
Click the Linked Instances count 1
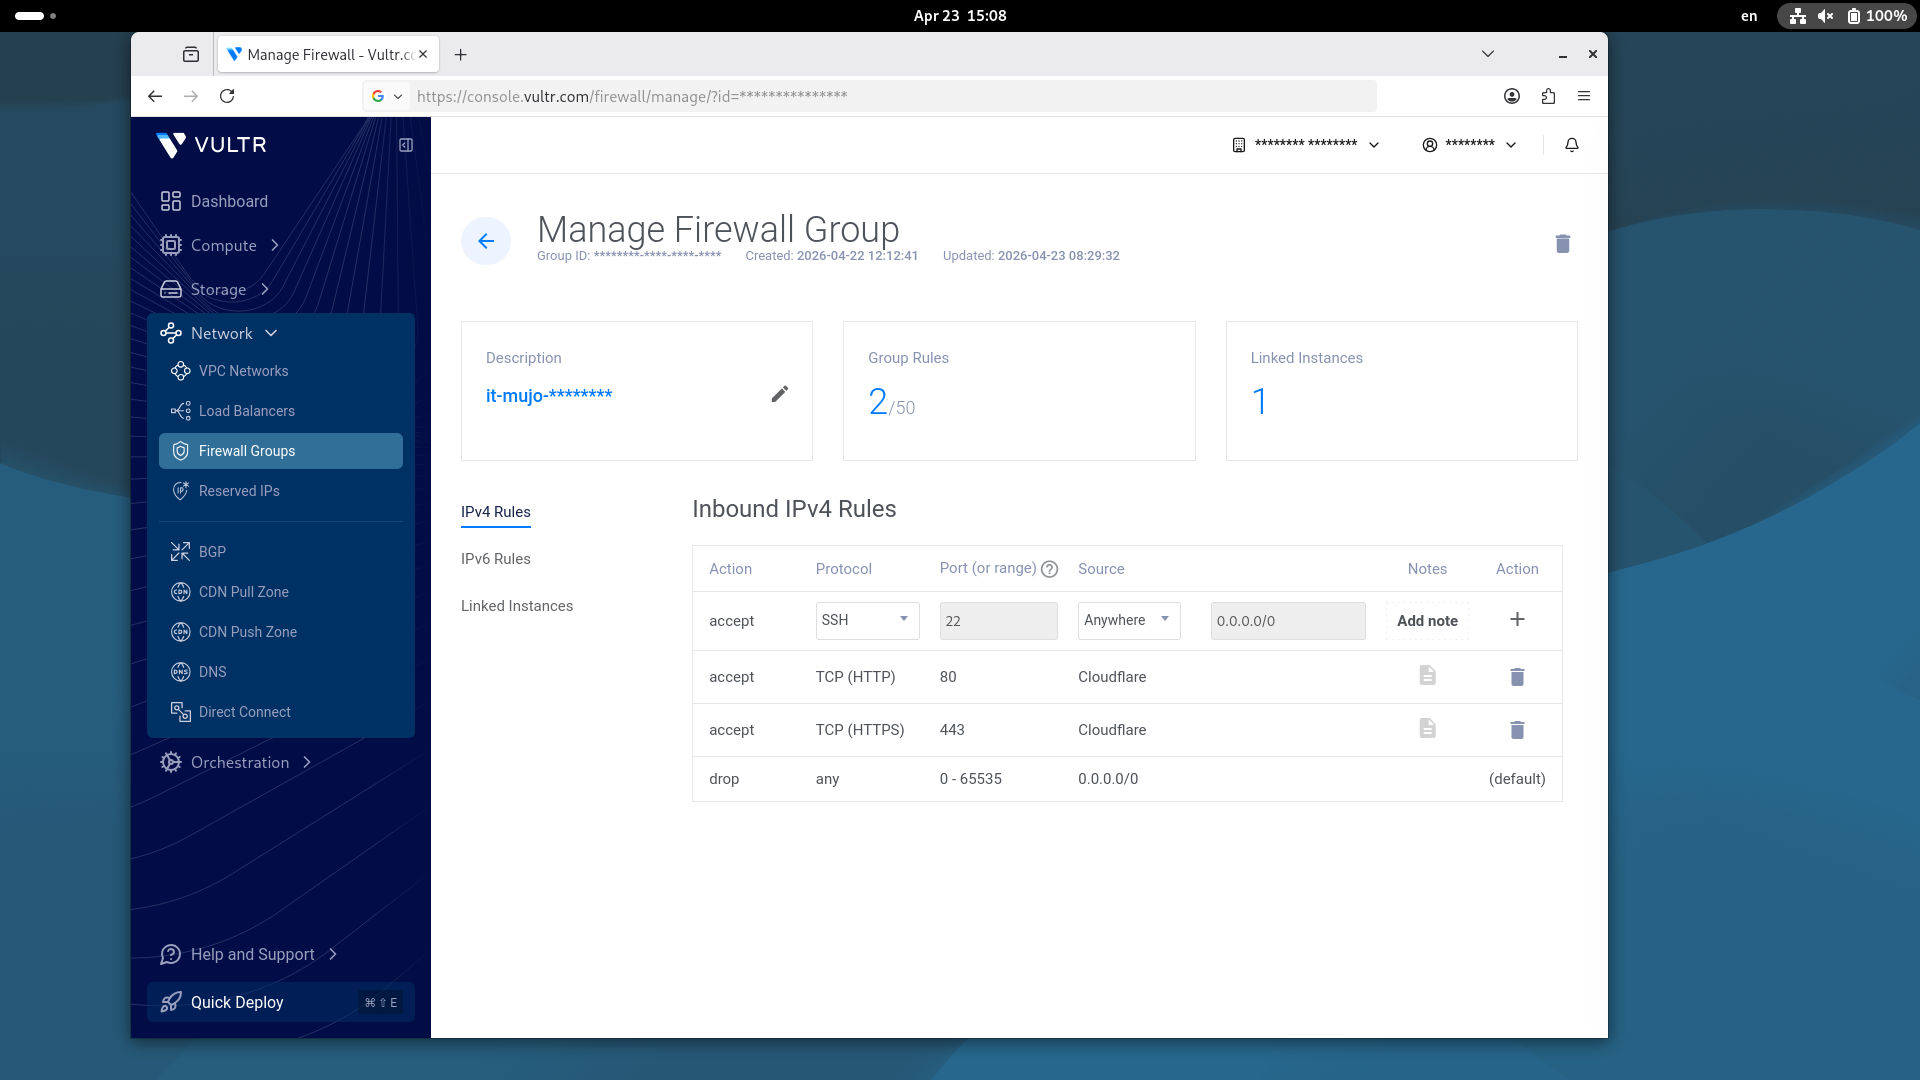(1260, 402)
